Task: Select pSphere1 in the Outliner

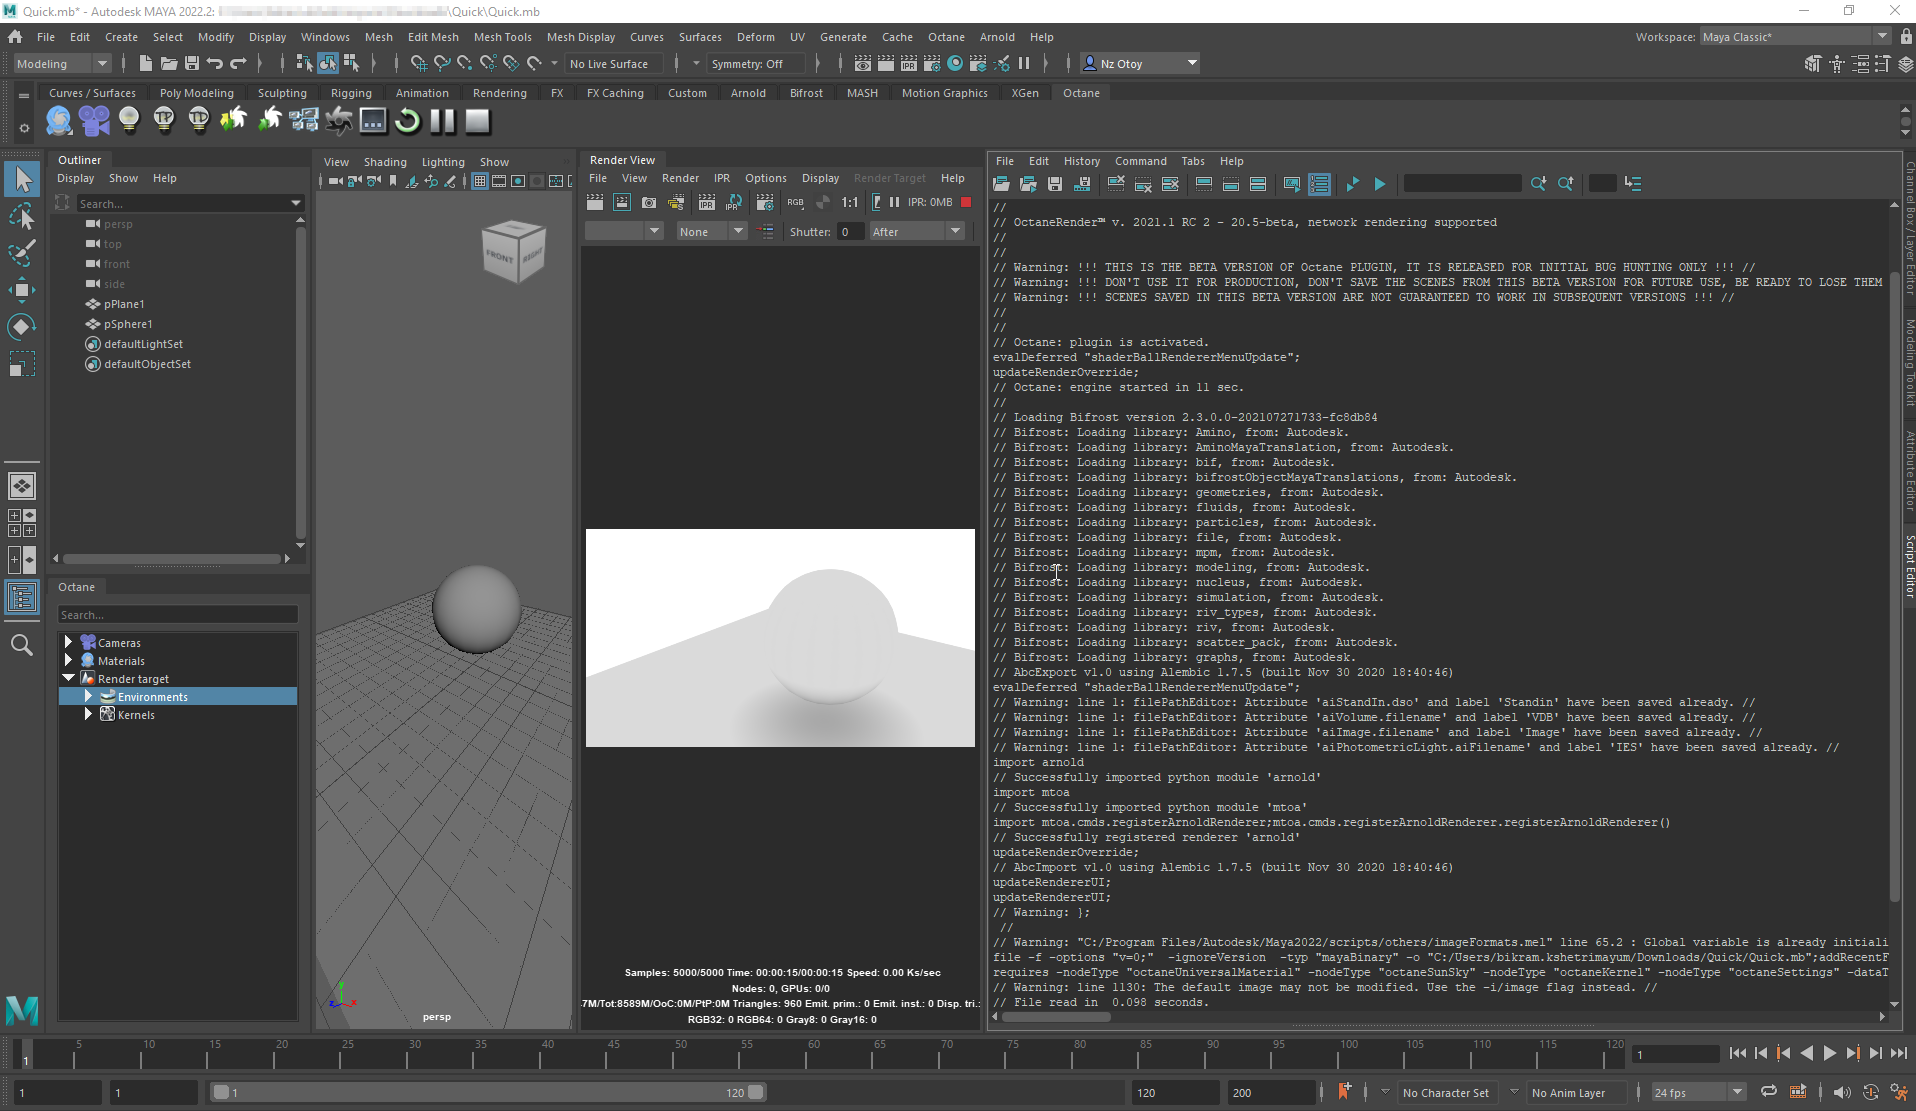Action: [128, 324]
